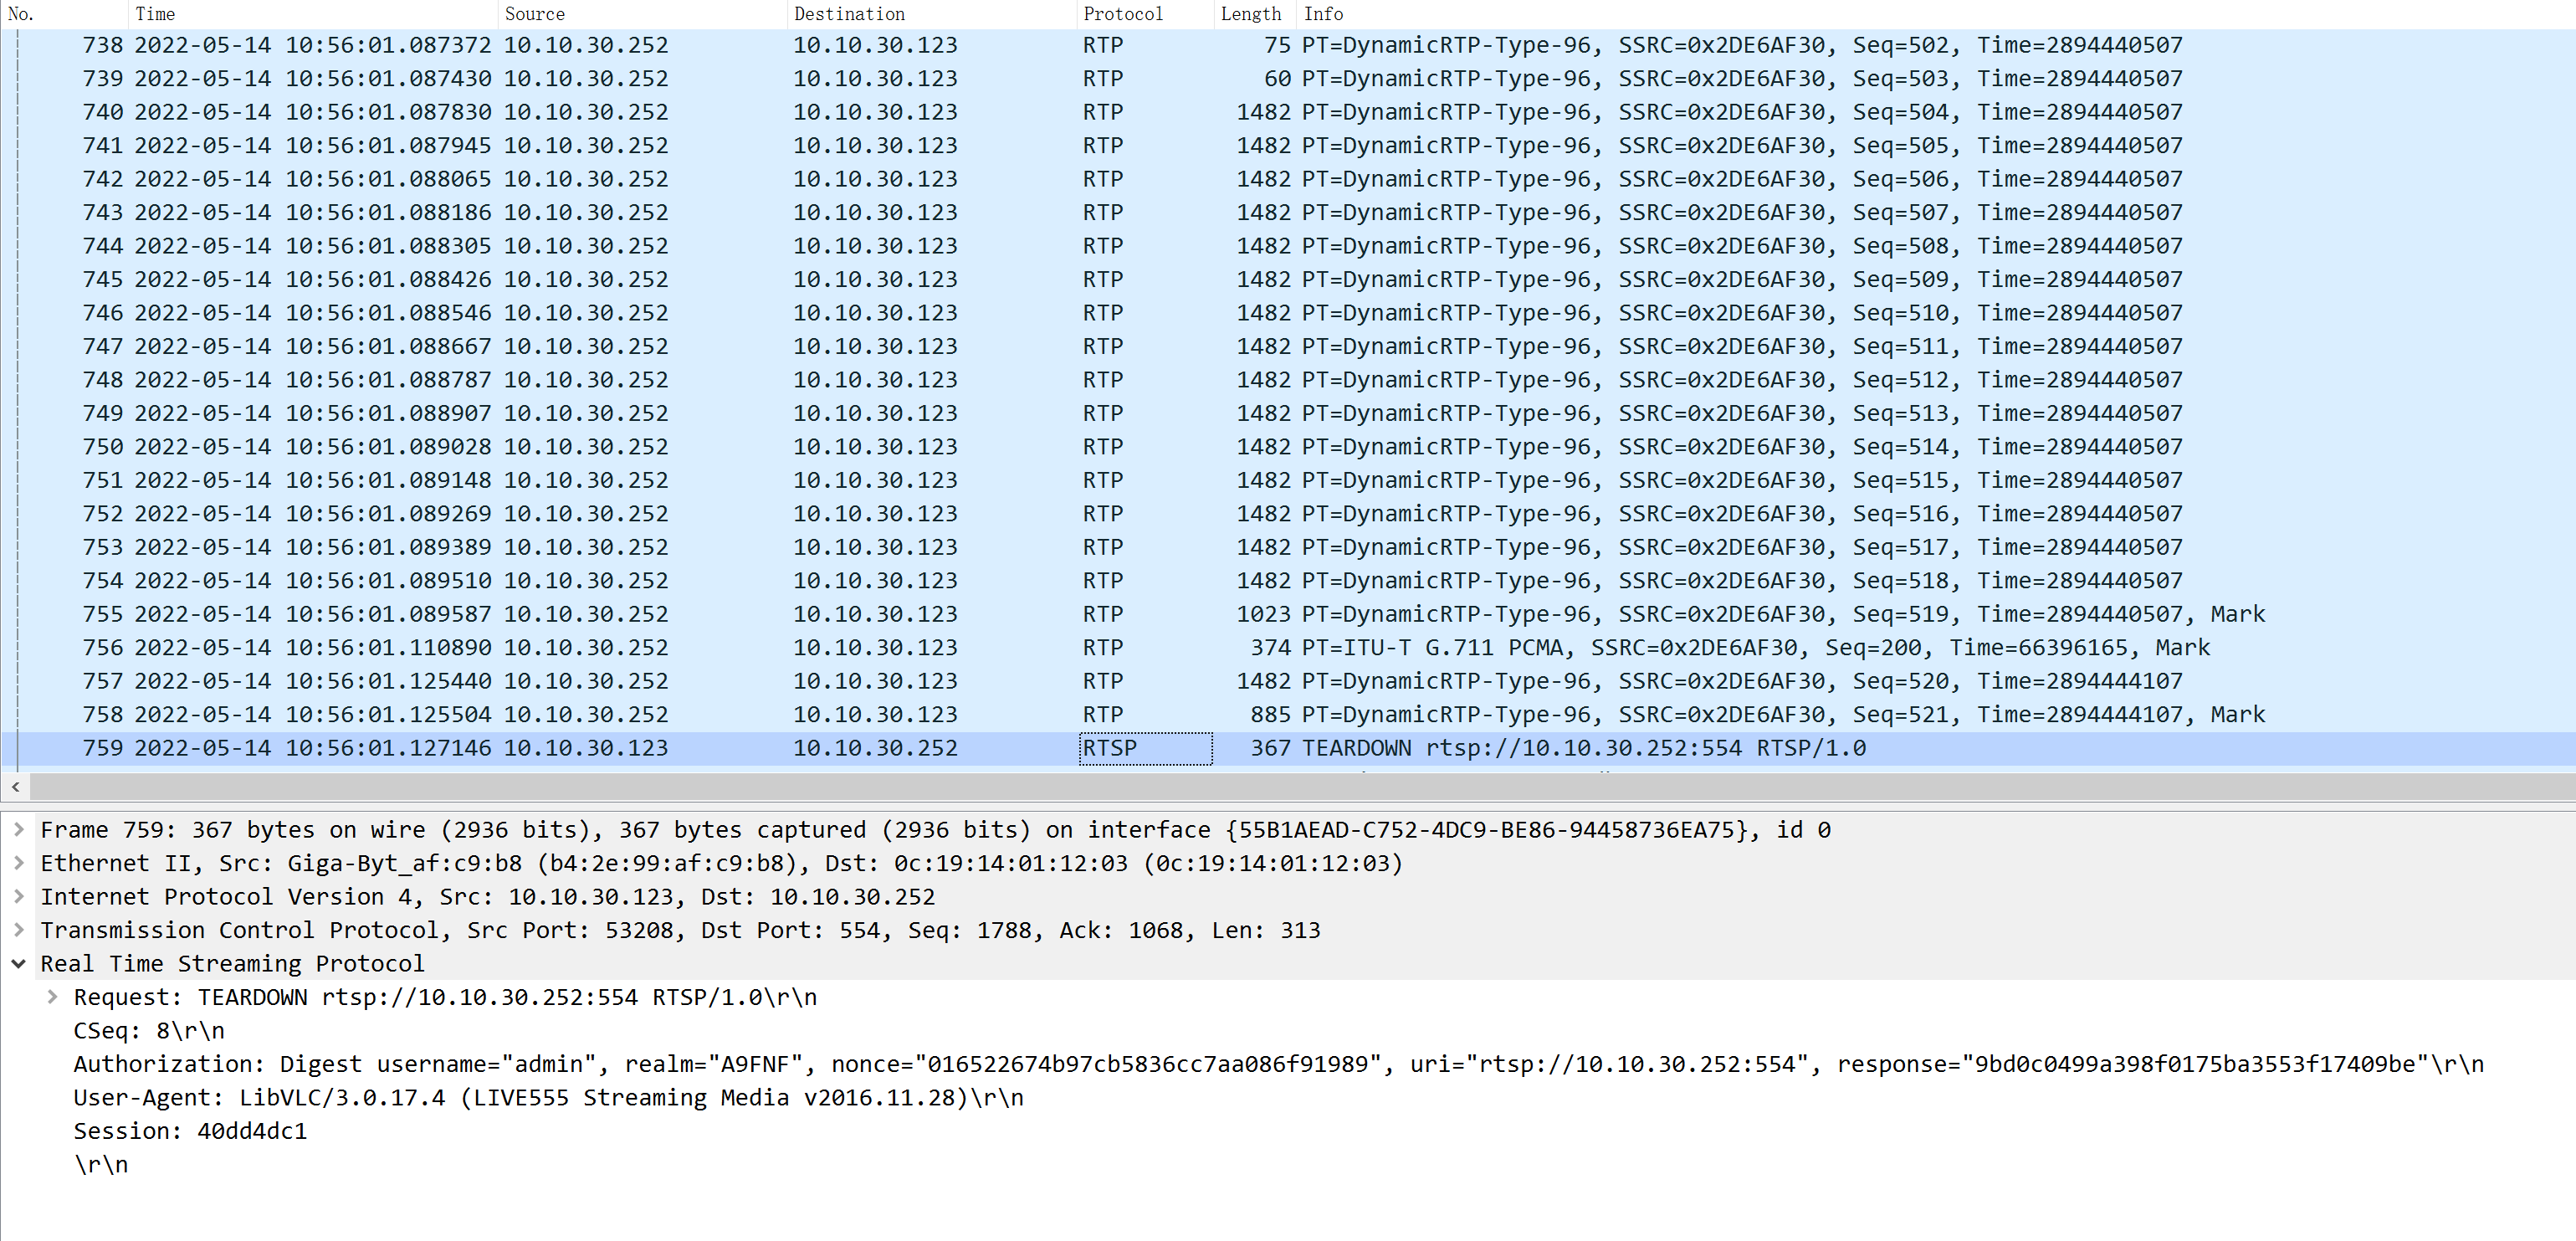Click the horizontal scrollbar left arrow
2576x1241 pixels.
click(15, 787)
